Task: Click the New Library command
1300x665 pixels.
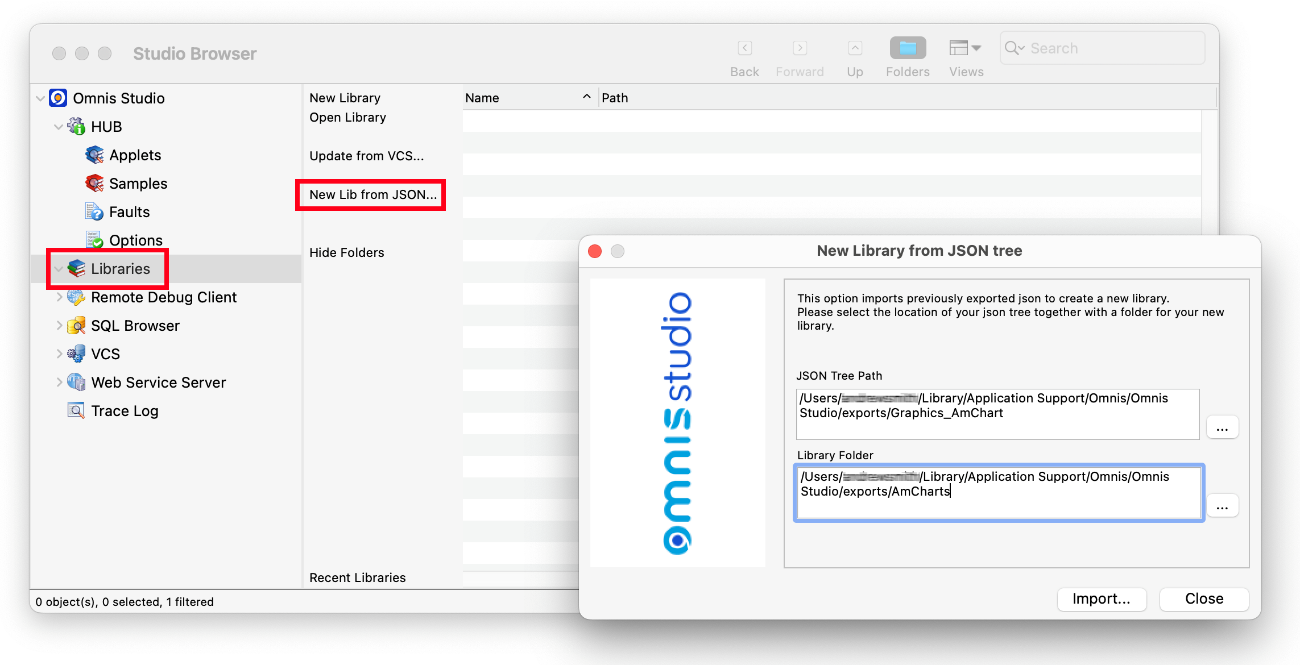Action: [345, 98]
